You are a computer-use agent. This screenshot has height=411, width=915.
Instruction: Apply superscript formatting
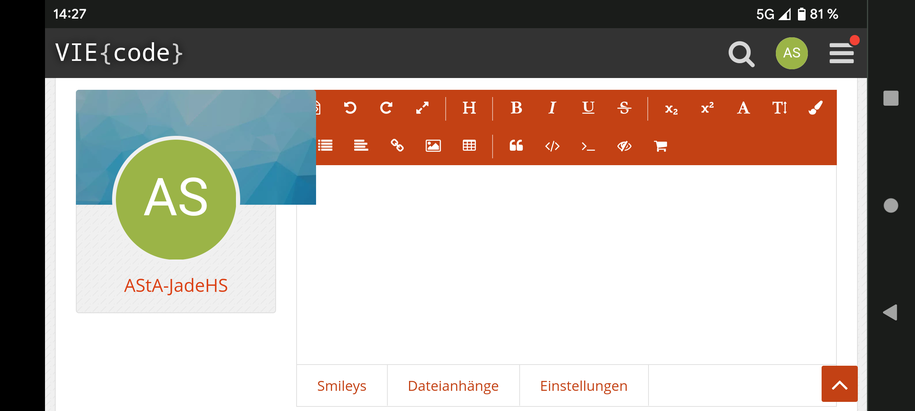[707, 108]
